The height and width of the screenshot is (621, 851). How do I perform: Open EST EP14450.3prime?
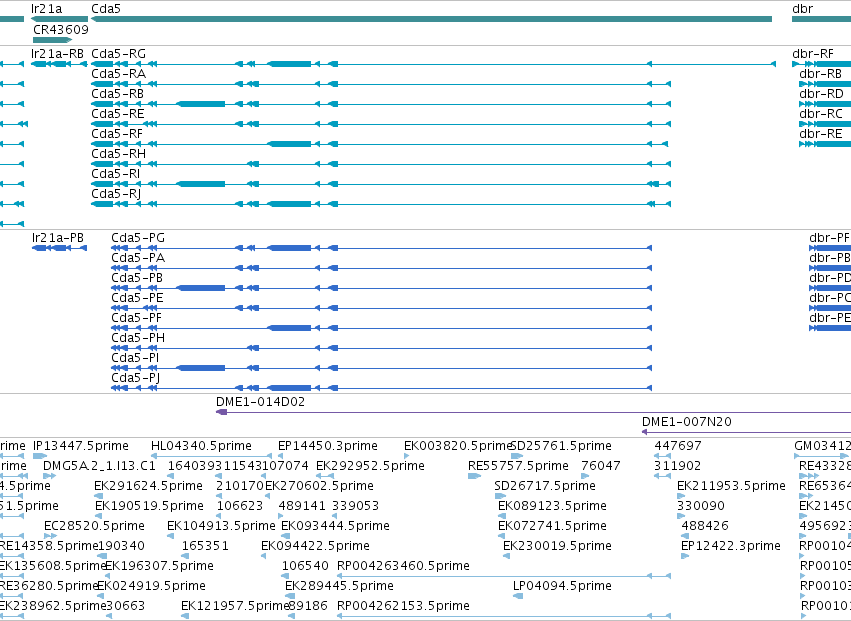(328, 446)
